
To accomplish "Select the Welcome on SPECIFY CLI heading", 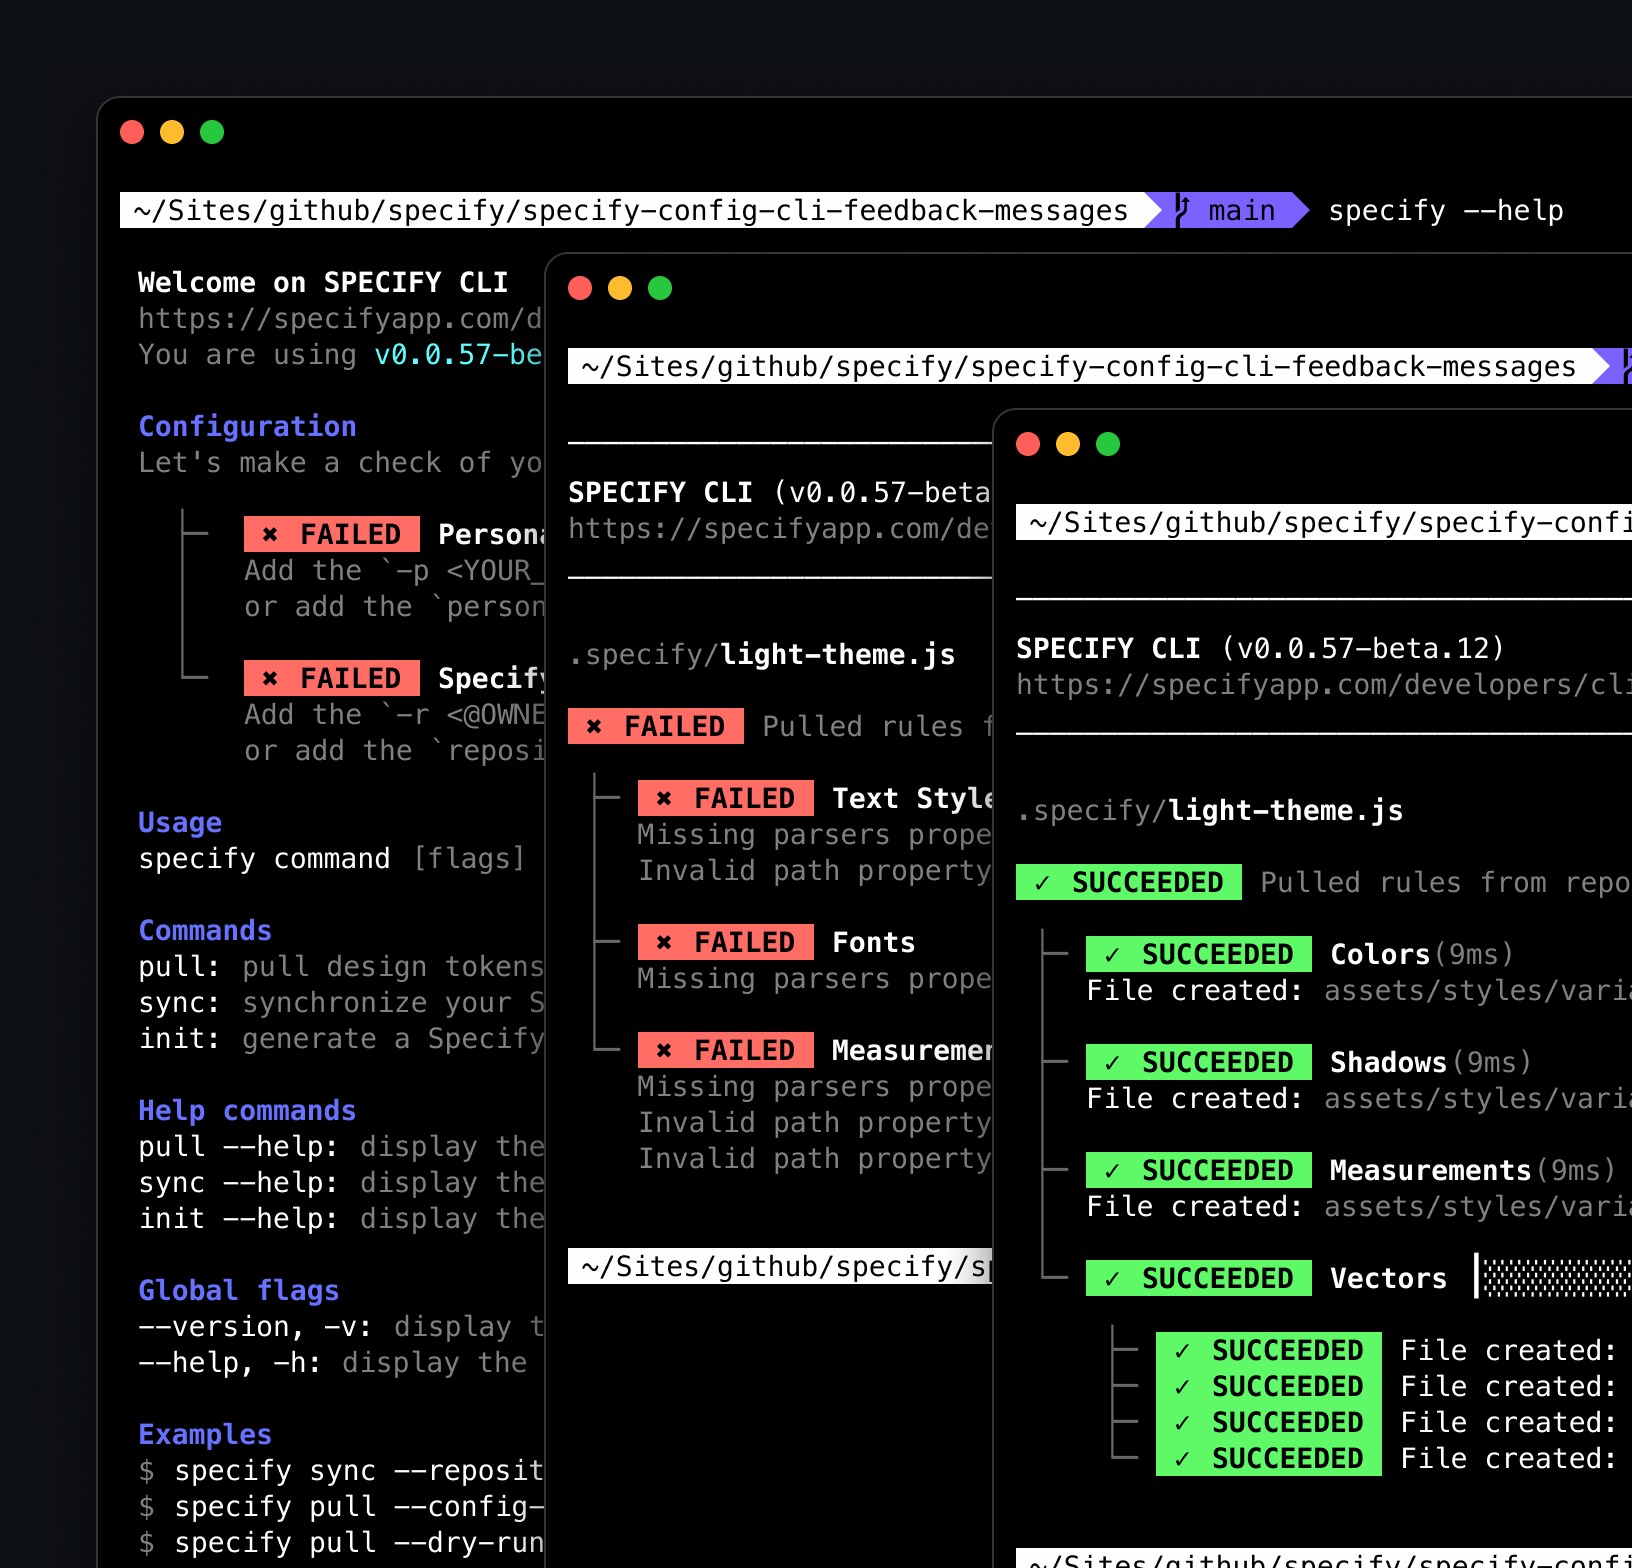I will click(323, 283).
